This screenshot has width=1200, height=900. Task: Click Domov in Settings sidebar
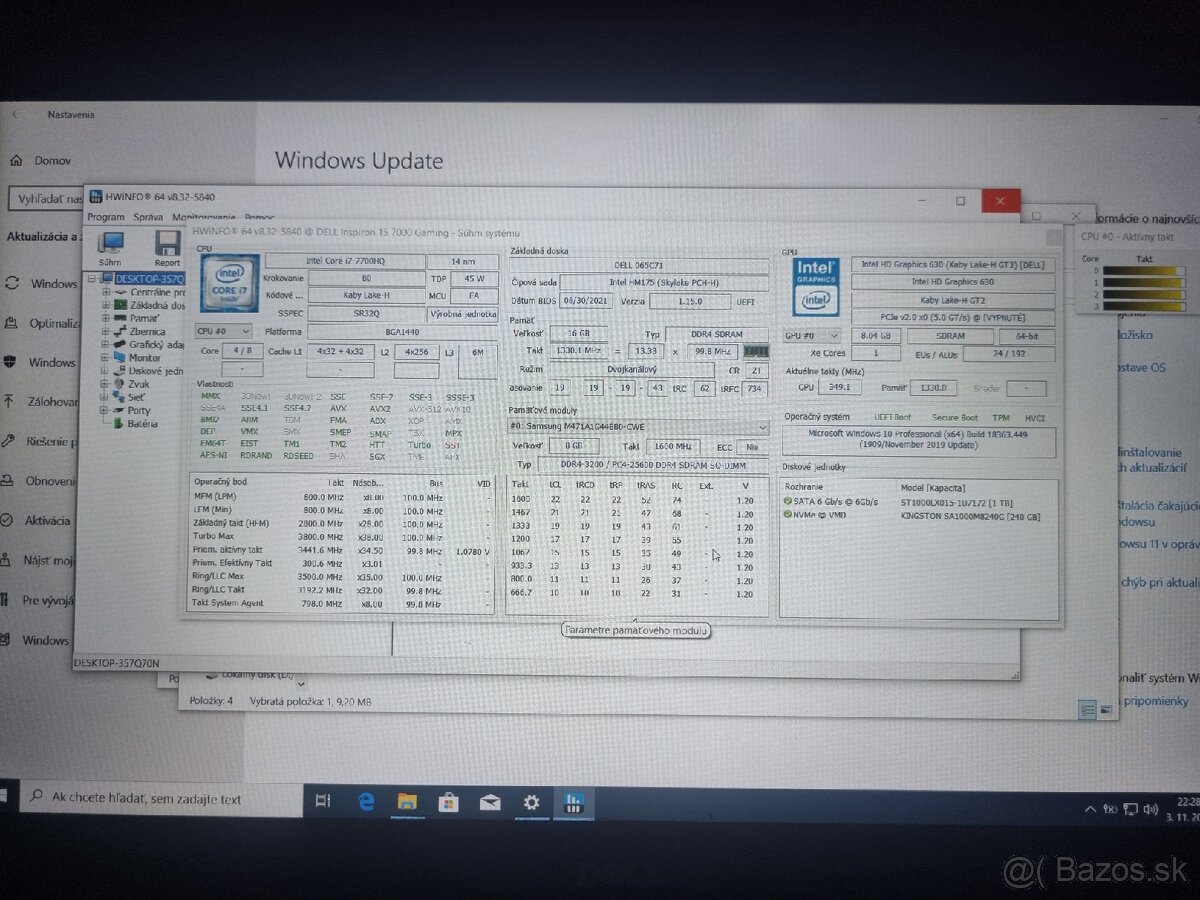pos(52,160)
